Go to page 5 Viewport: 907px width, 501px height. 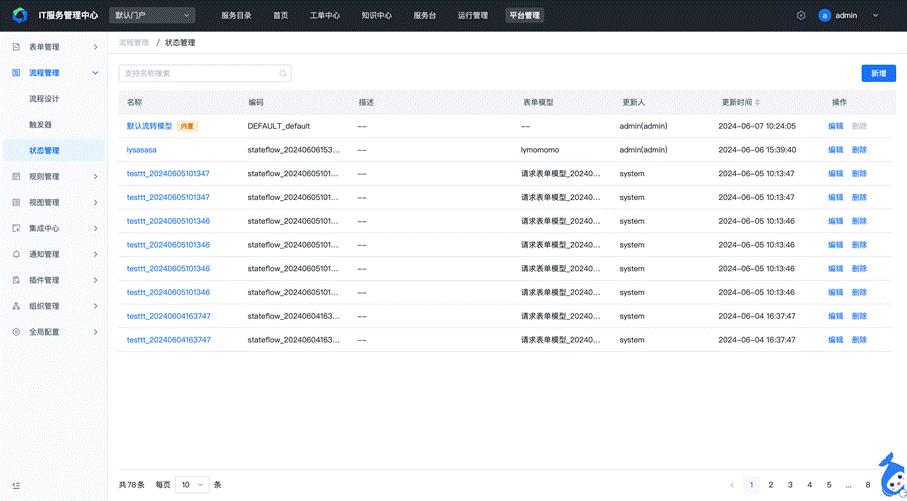[x=829, y=485]
